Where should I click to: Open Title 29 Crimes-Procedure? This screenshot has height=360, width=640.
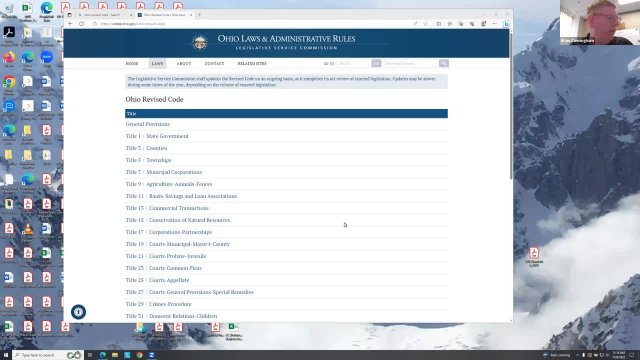(x=158, y=304)
